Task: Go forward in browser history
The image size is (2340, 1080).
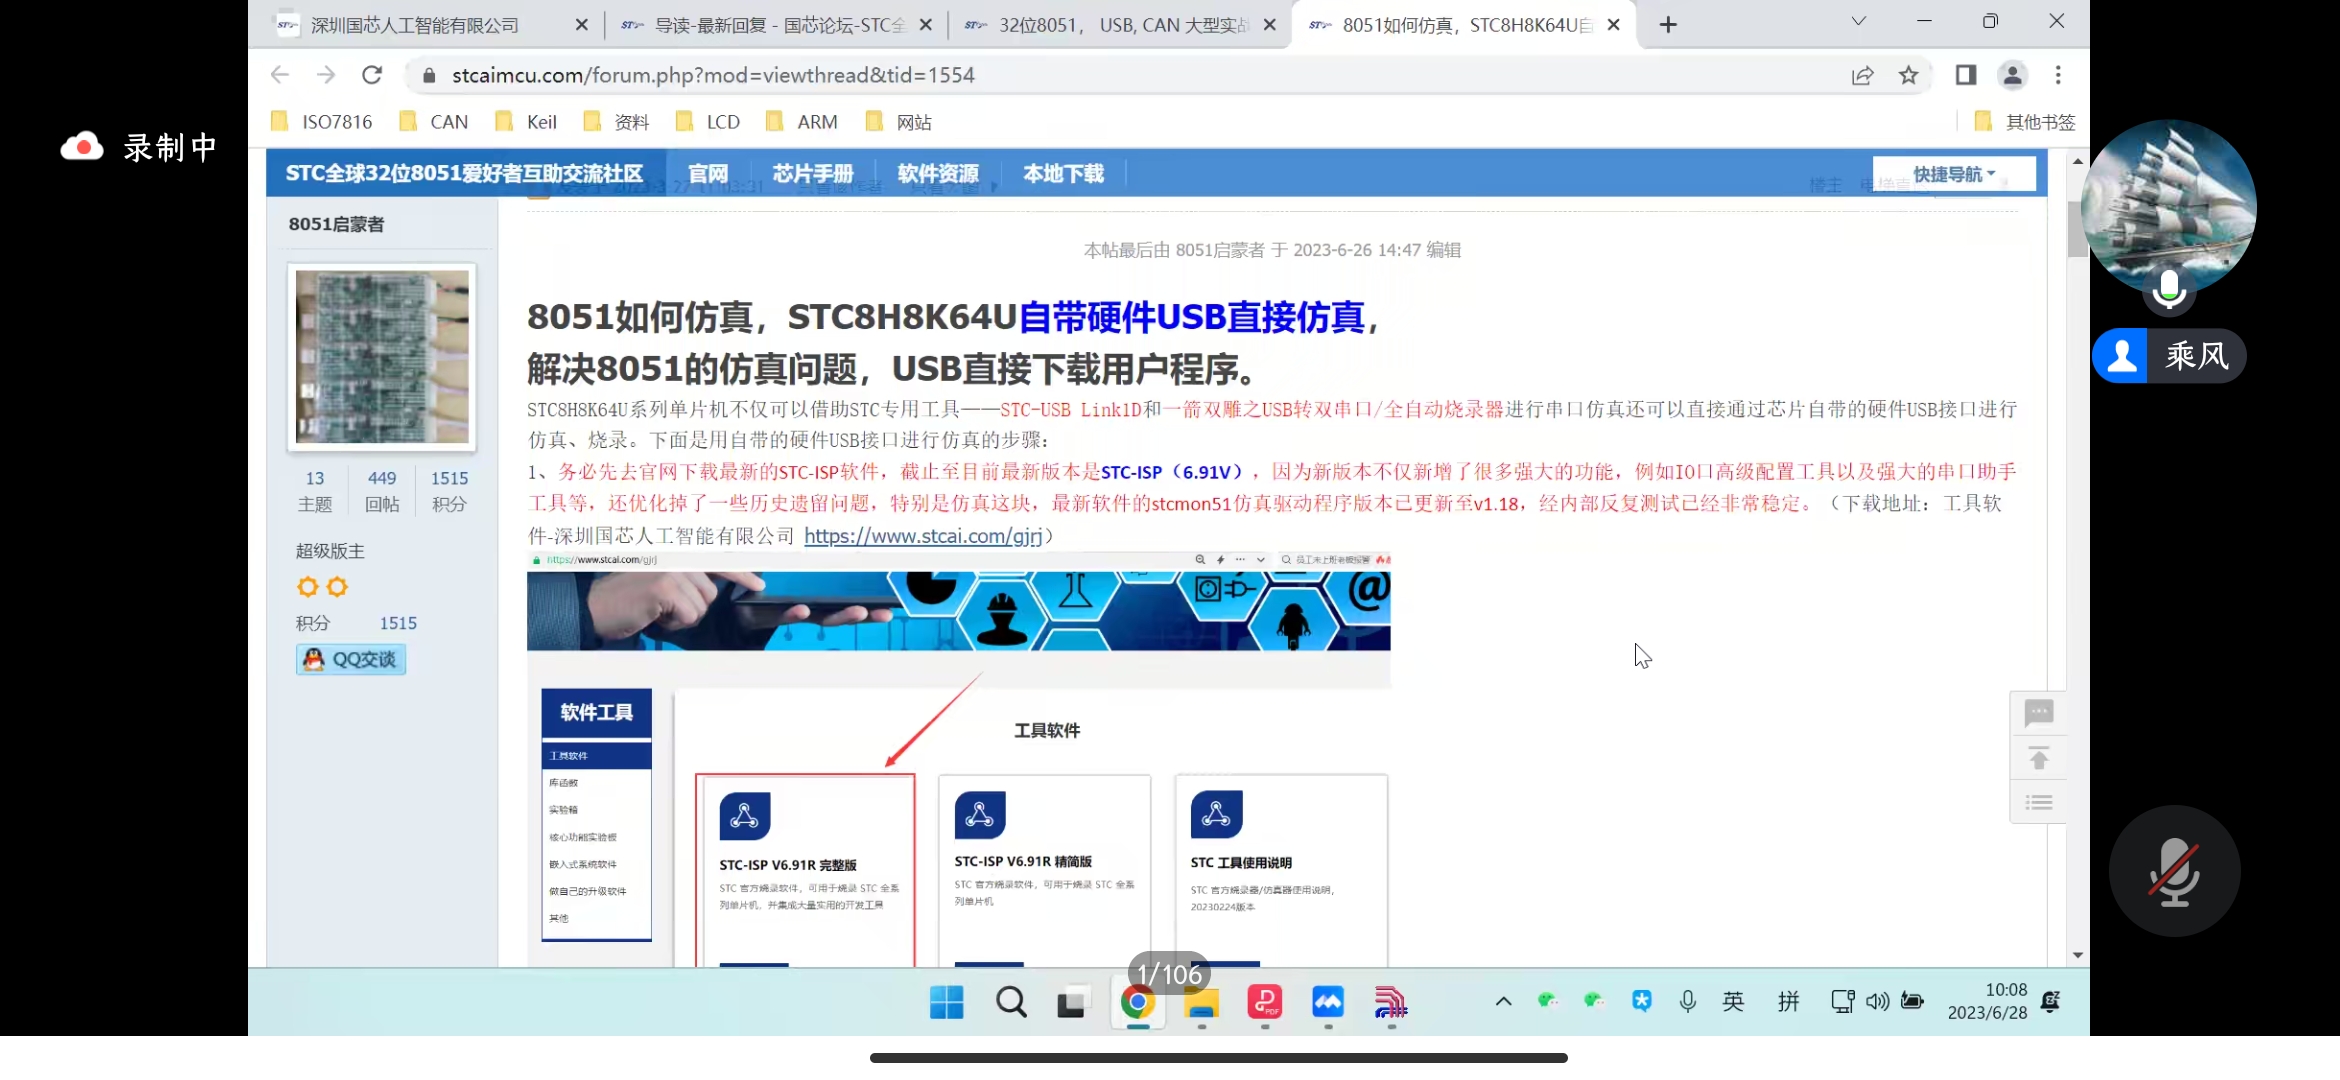Action: [x=326, y=75]
